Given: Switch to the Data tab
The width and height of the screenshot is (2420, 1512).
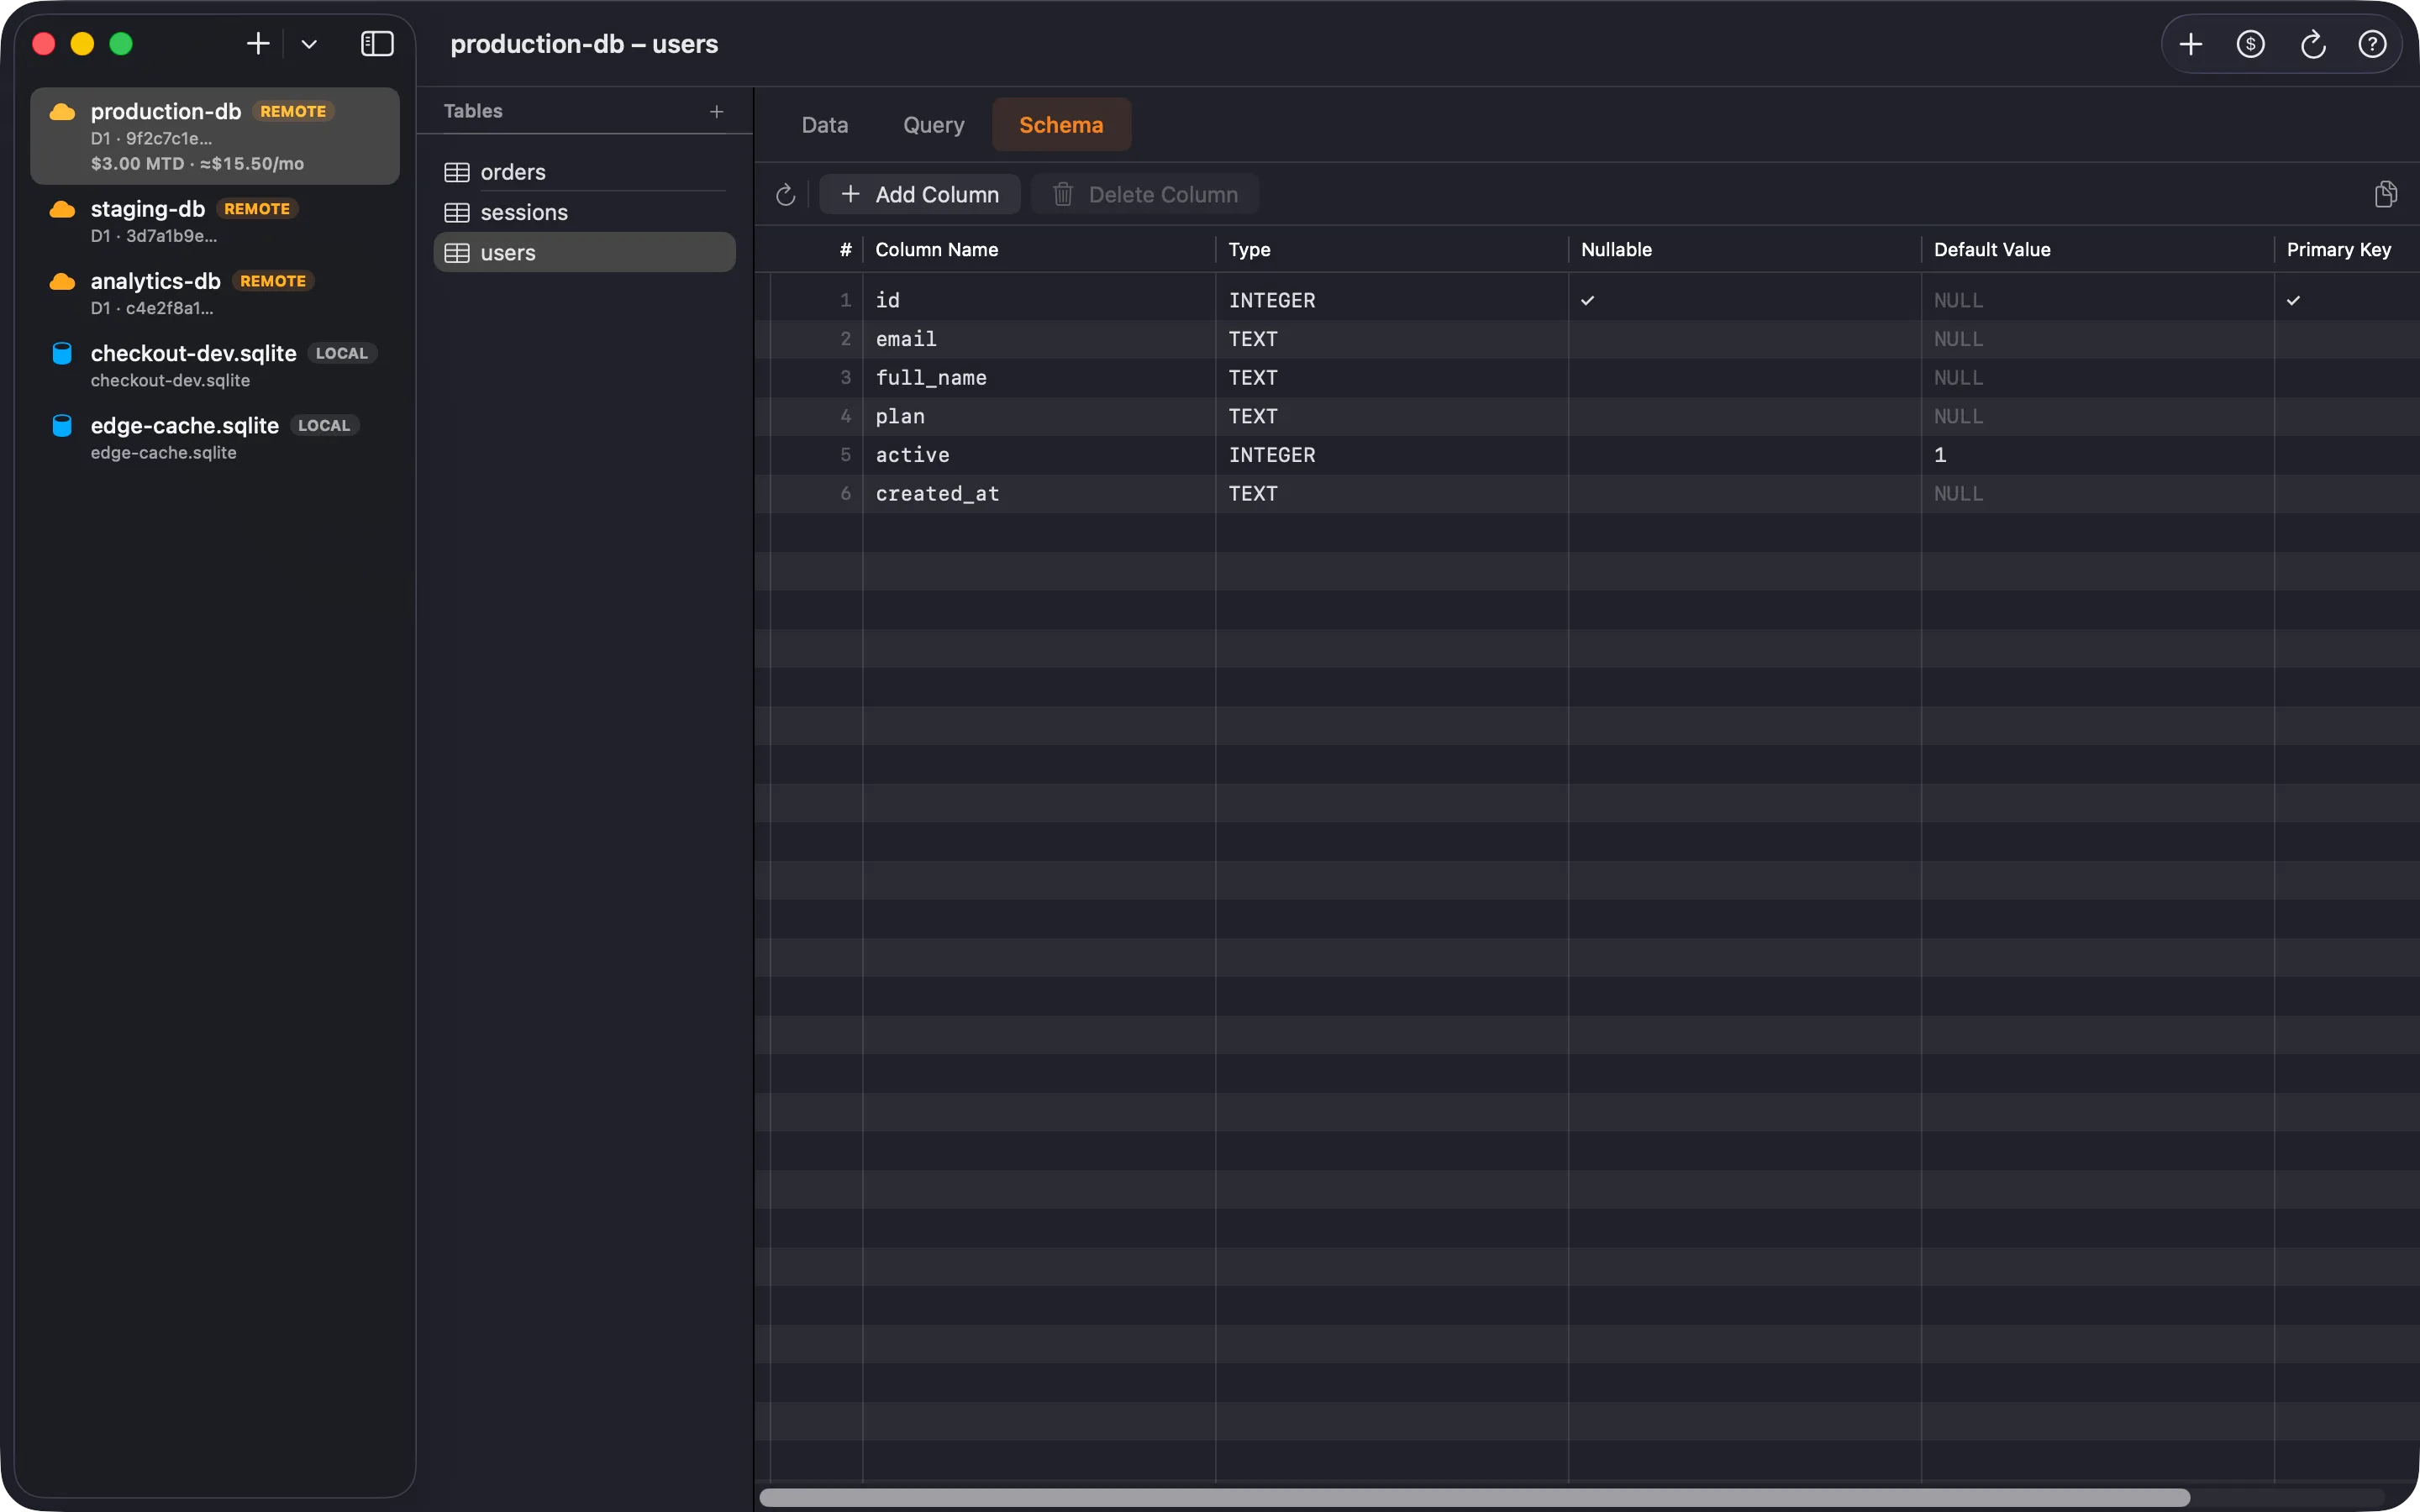Looking at the screenshot, I should (x=825, y=125).
